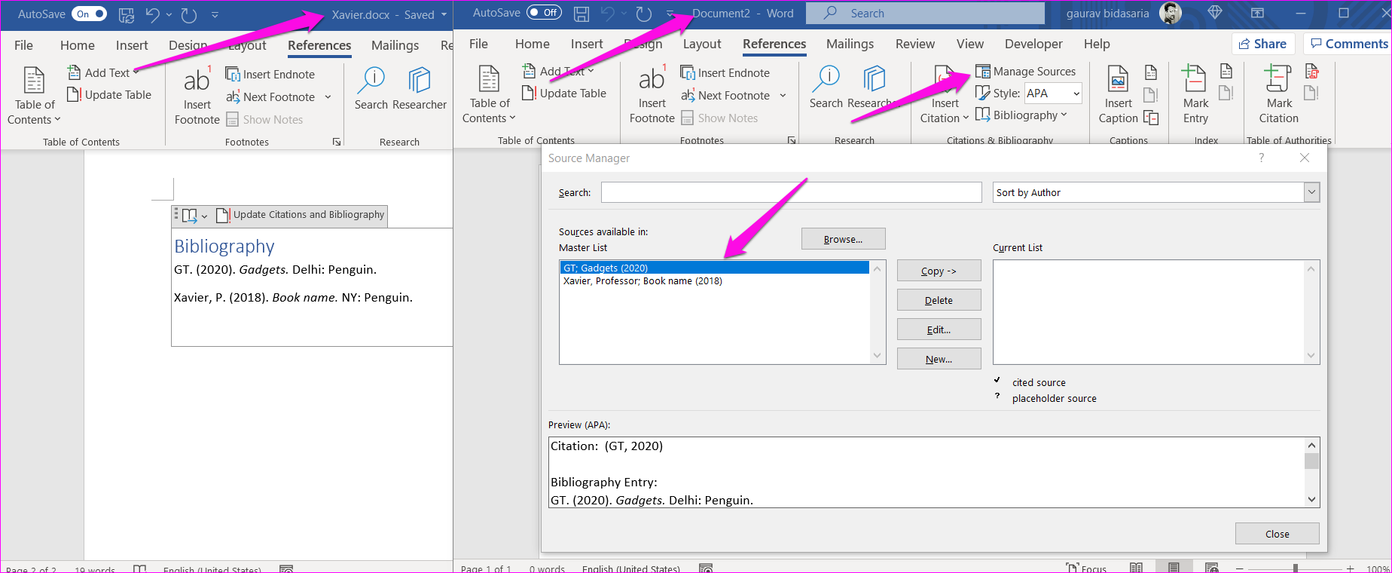
Task: Click Save icon in Document2 title bar
Action: pyautogui.click(x=581, y=13)
